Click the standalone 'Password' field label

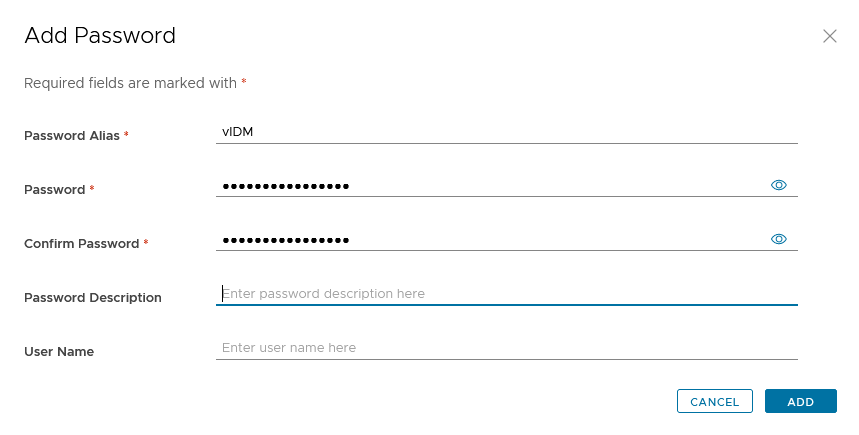tap(55, 190)
